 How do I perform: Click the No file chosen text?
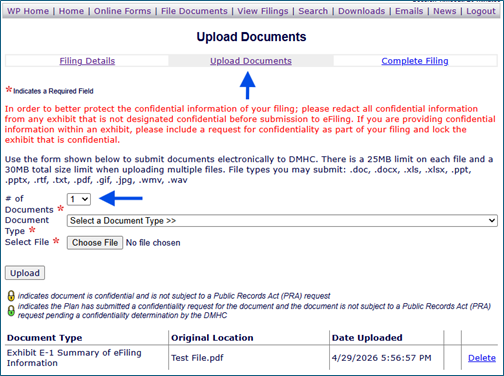pyautogui.click(x=153, y=243)
